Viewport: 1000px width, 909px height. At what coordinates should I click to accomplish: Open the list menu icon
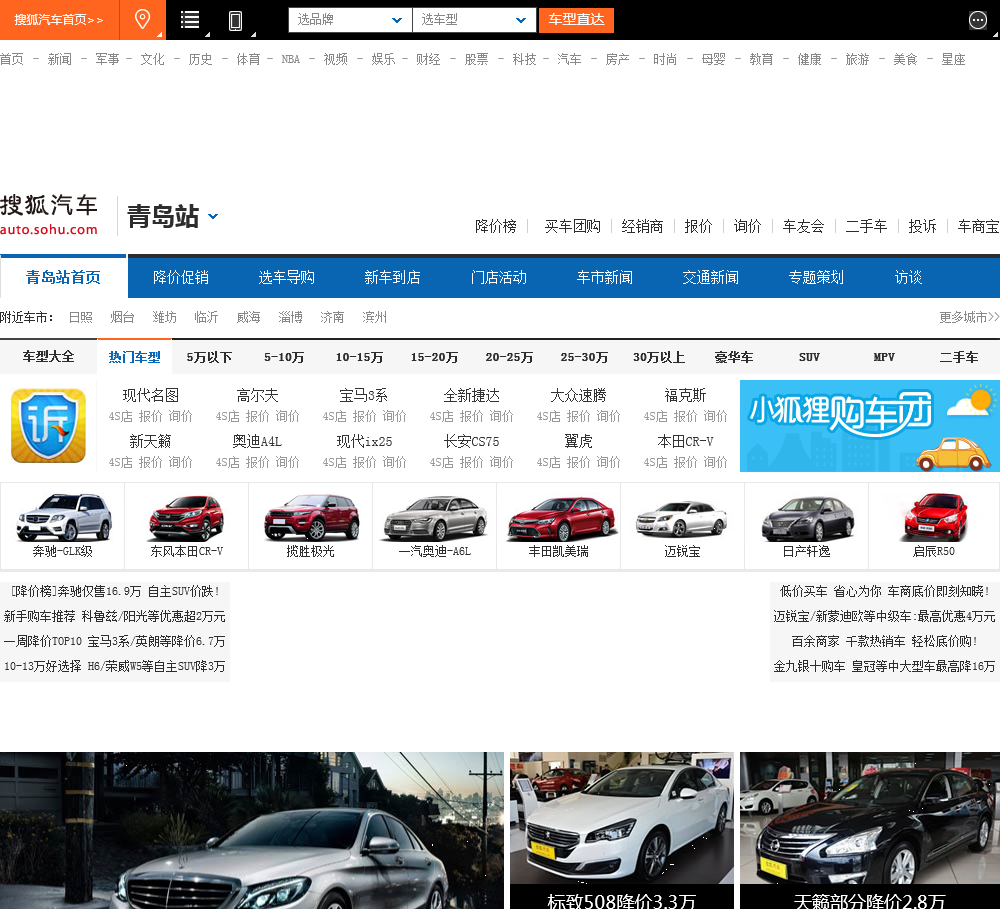(190, 19)
